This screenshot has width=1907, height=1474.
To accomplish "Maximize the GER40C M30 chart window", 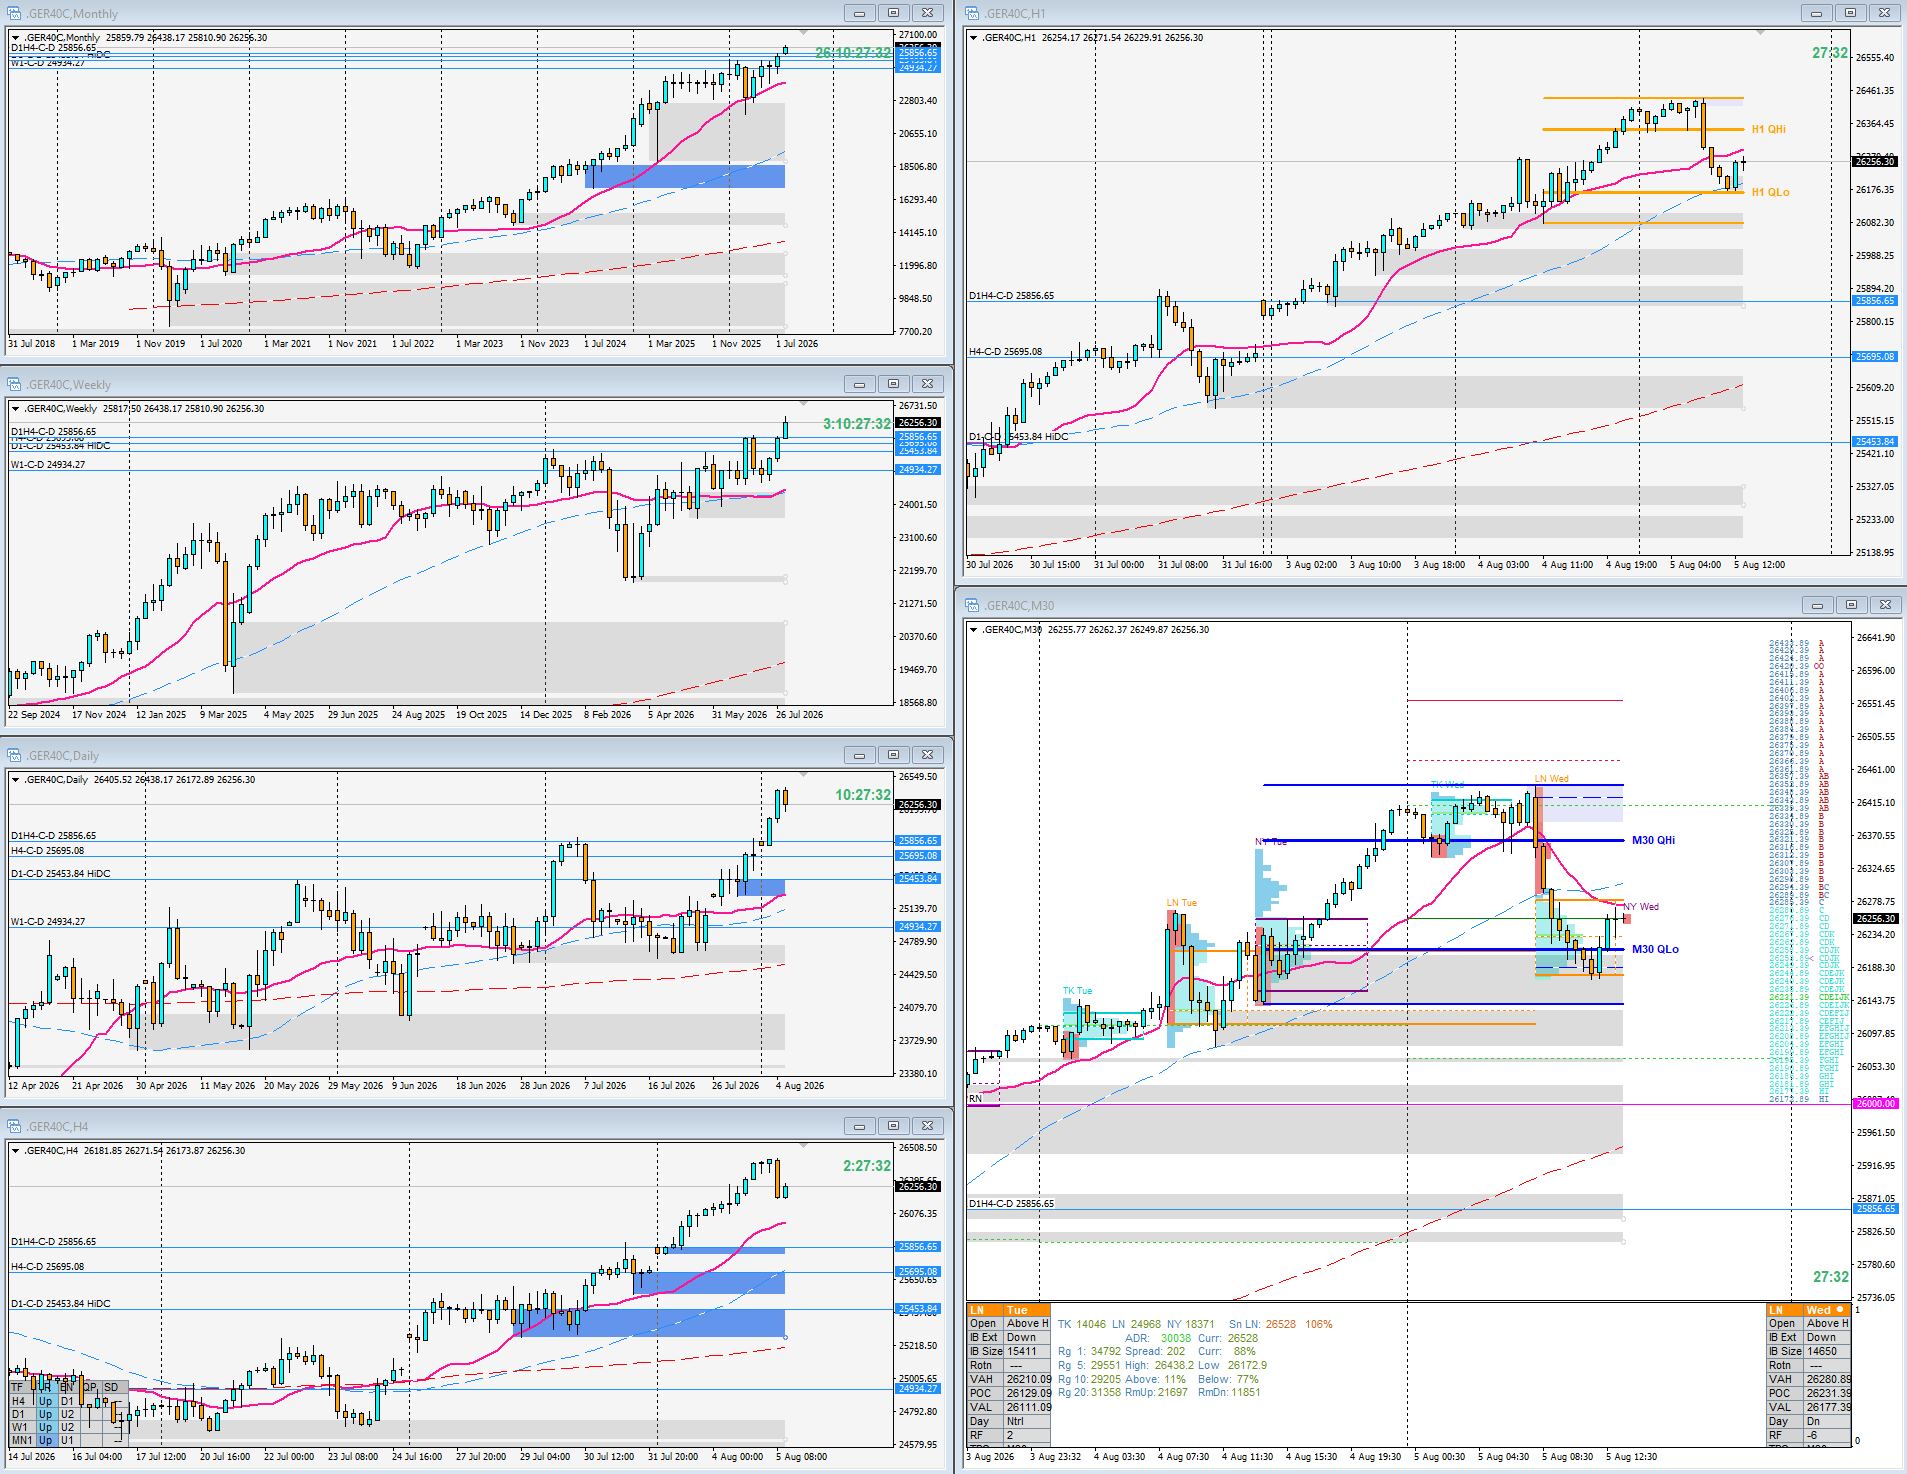I will 1851,605.
